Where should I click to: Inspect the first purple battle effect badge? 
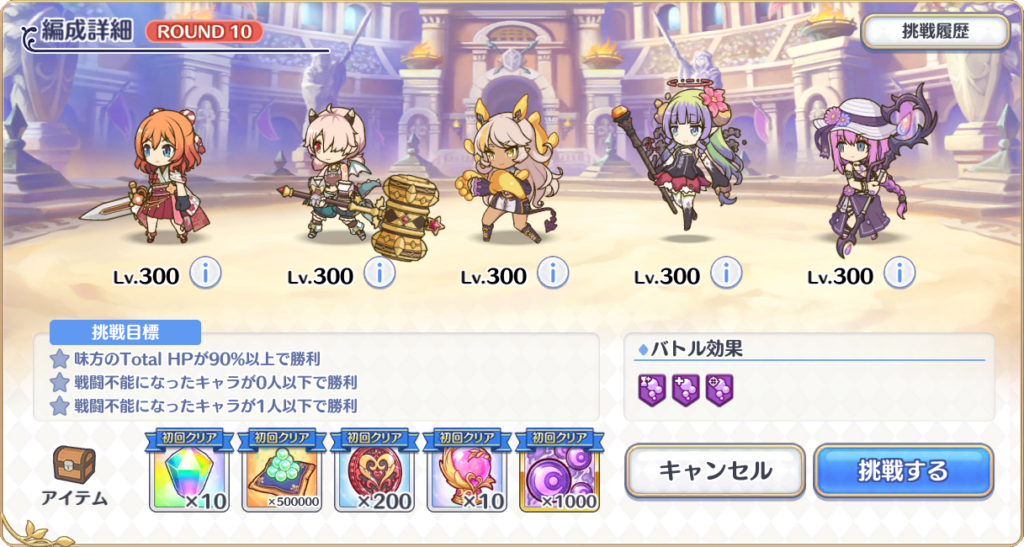coord(652,390)
